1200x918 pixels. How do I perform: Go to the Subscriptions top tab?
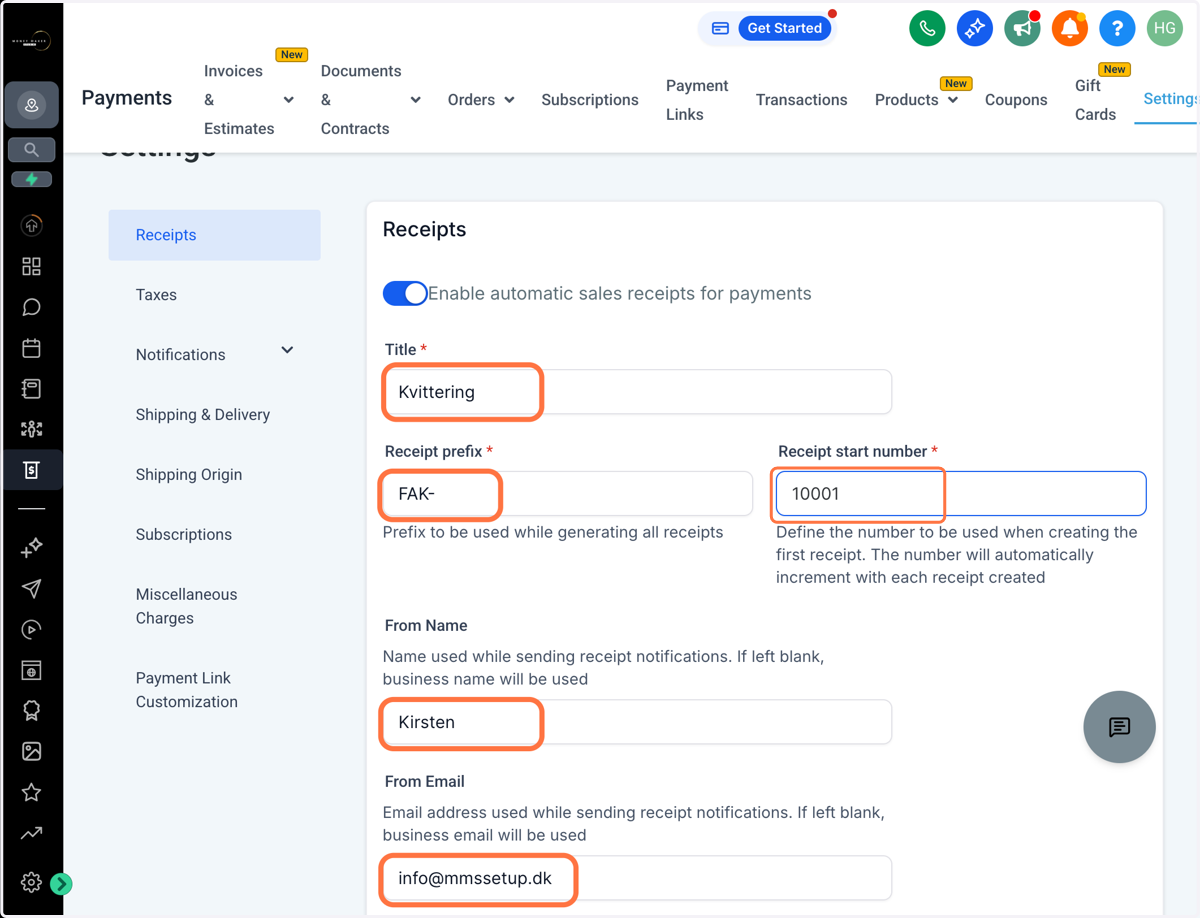590,100
